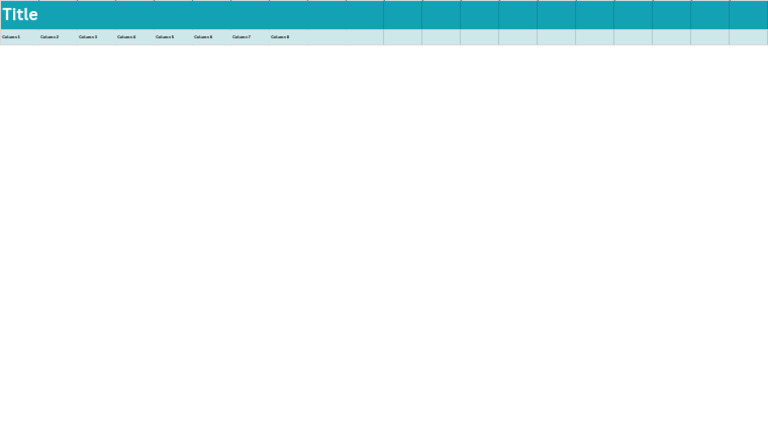Select the Column 5 header cell
Image resolution: width=768 pixels, height=431 pixels.
pos(173,37)
